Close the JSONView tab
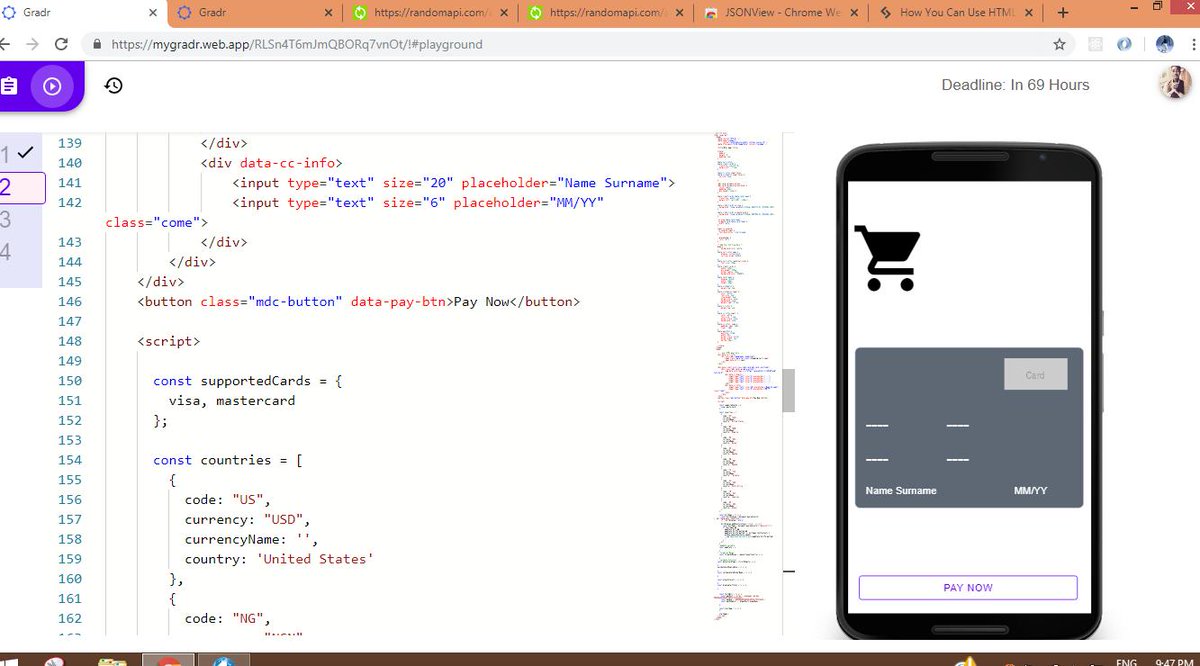The image size is (1200, 666). click(856, 13)
